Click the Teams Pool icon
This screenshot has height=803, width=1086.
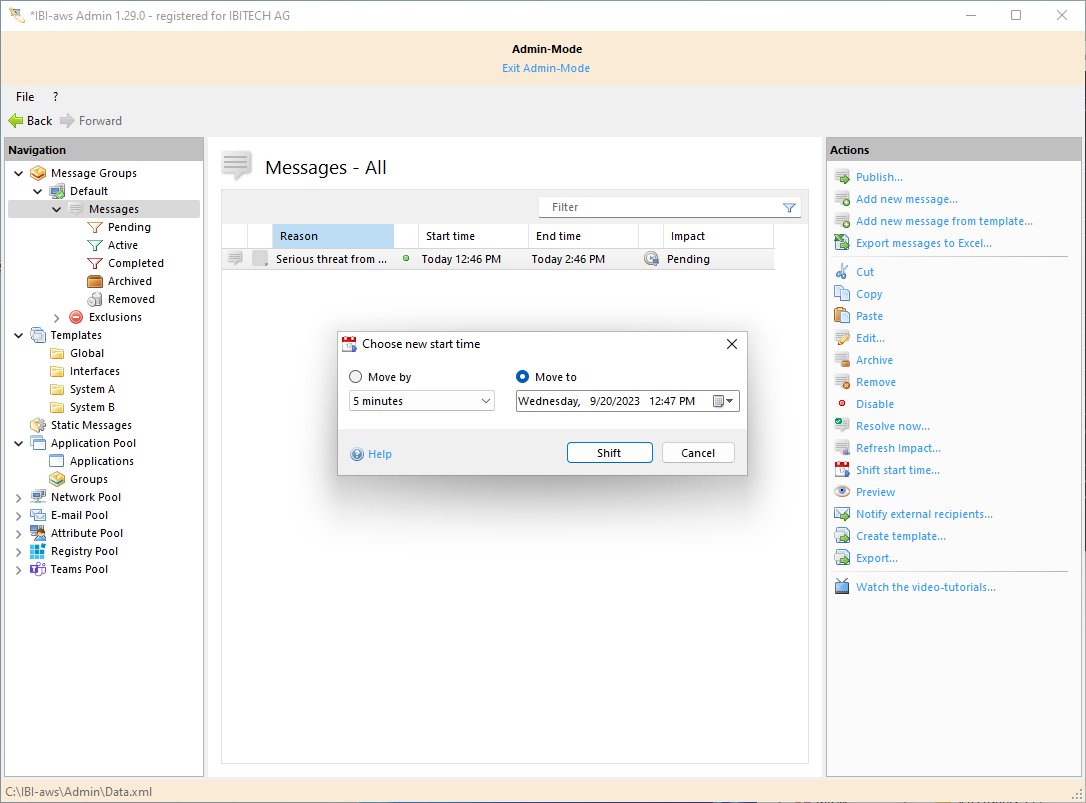[38, 569]
